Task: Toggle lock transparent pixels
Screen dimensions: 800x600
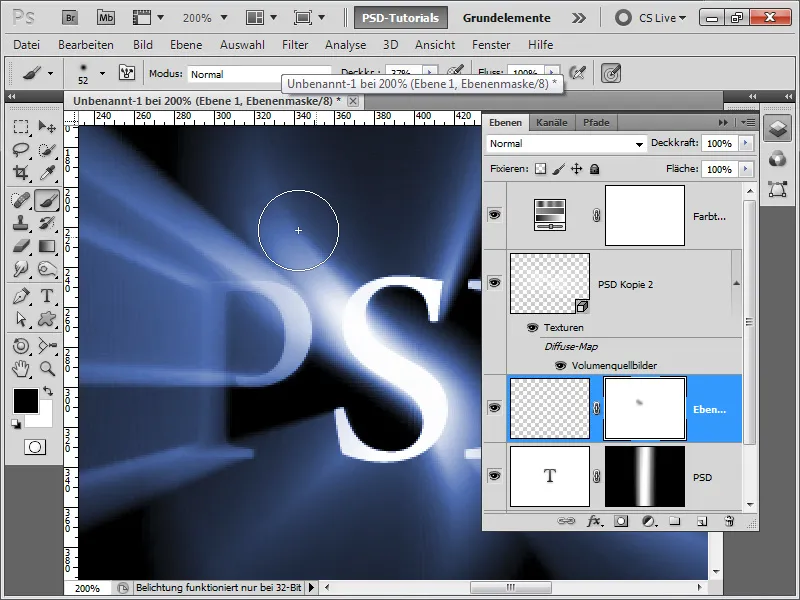Action: tap(540, 169)
